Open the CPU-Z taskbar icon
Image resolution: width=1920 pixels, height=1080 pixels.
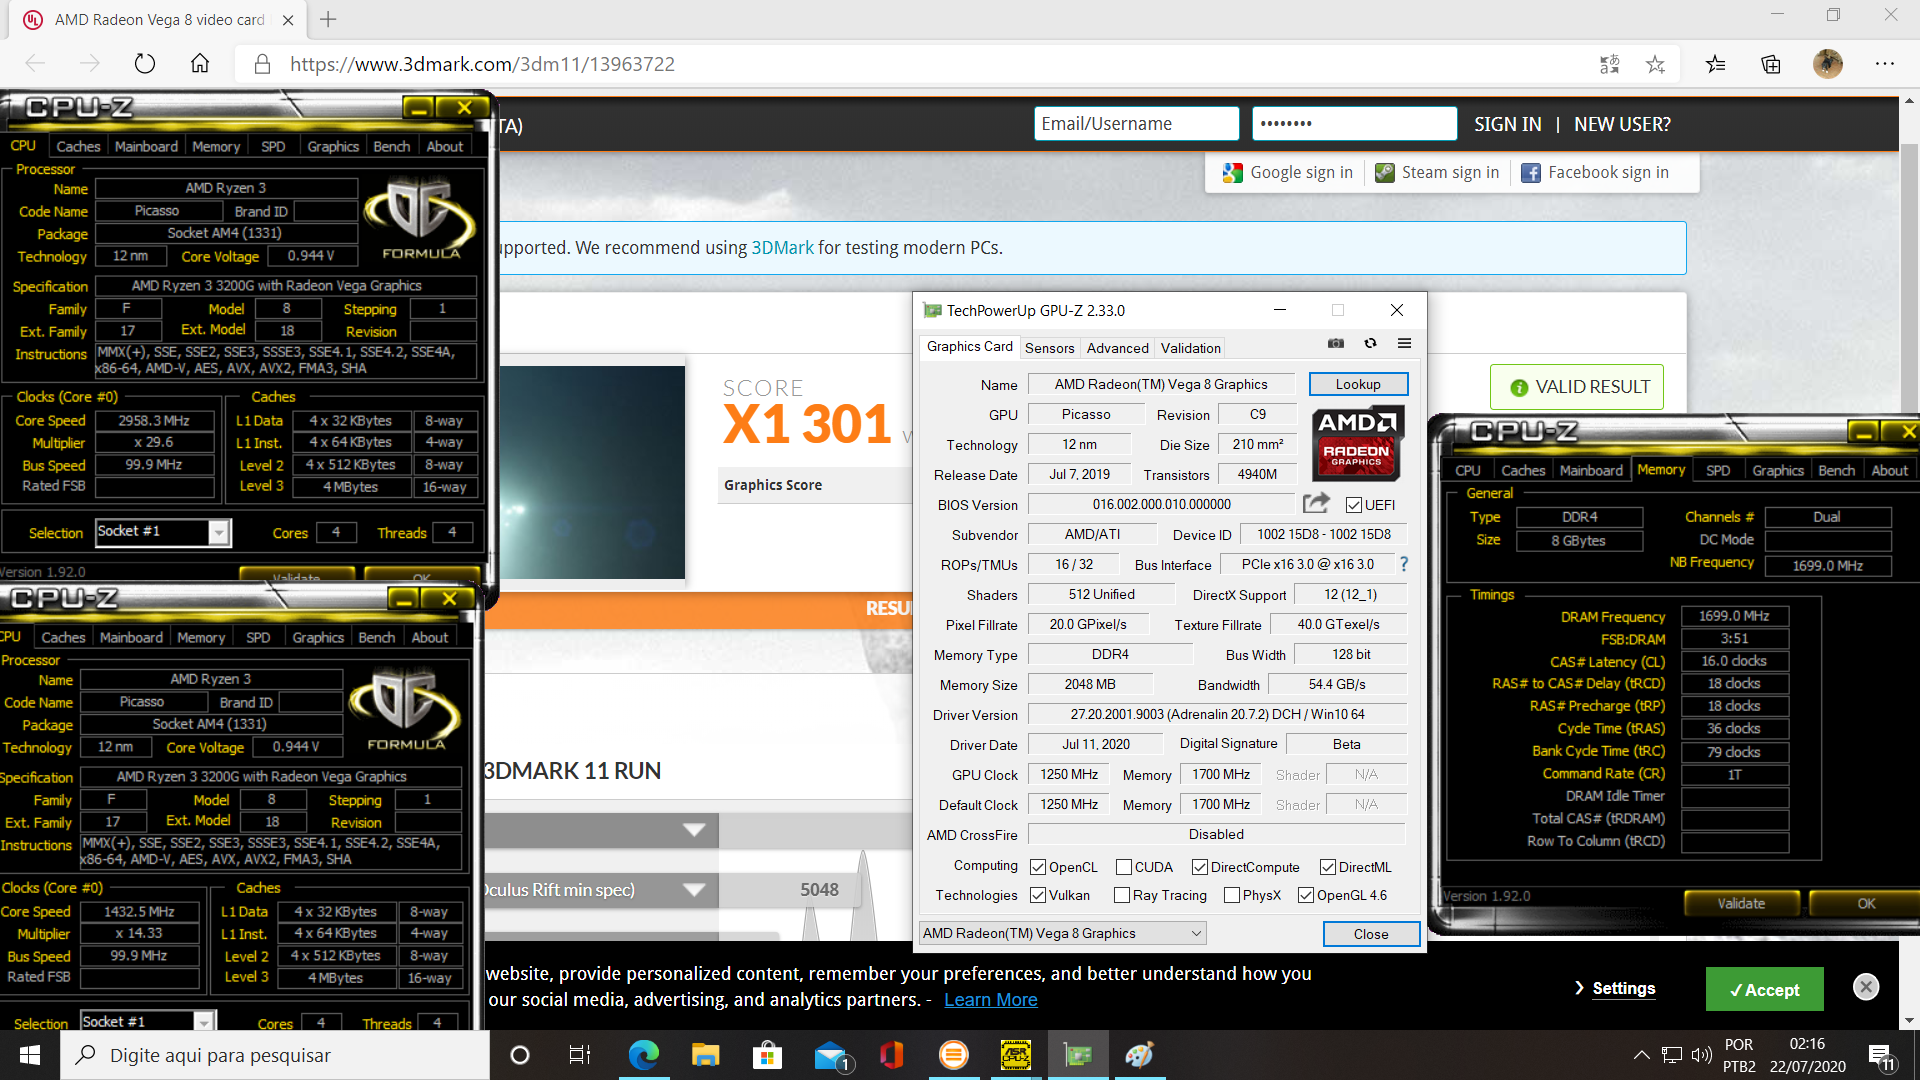pyautogui.click(x=1016, y=1055)
